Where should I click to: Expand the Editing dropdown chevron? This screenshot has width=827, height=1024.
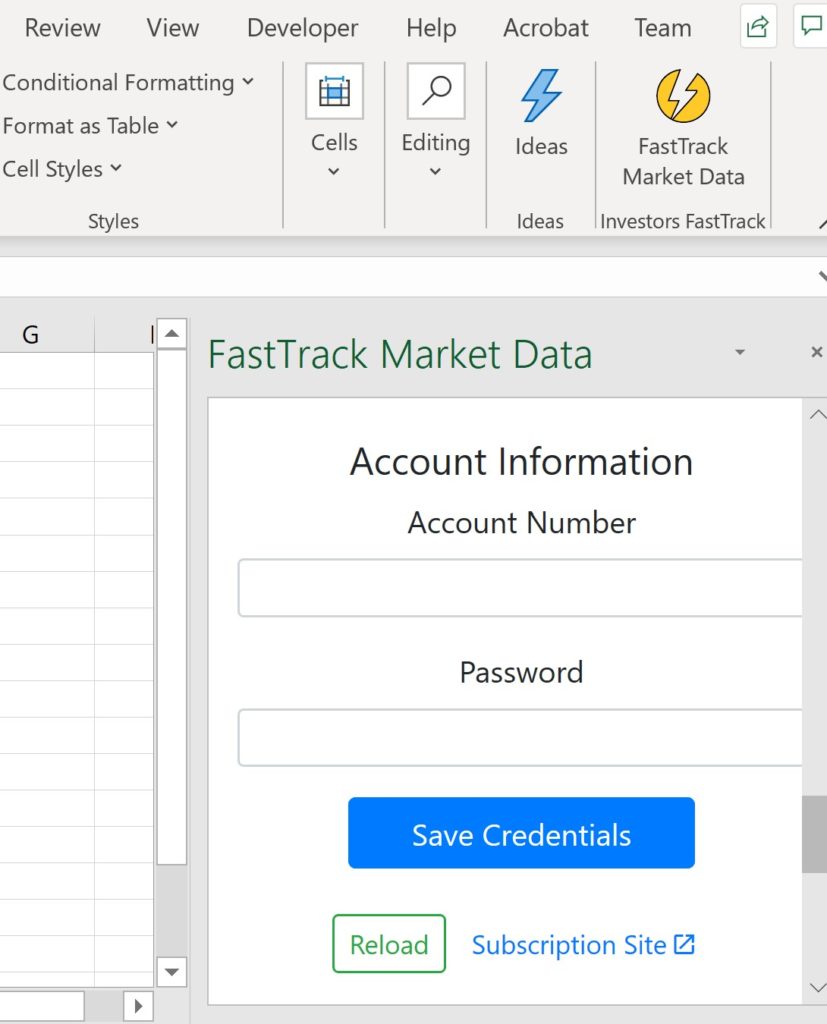(435, 172)
